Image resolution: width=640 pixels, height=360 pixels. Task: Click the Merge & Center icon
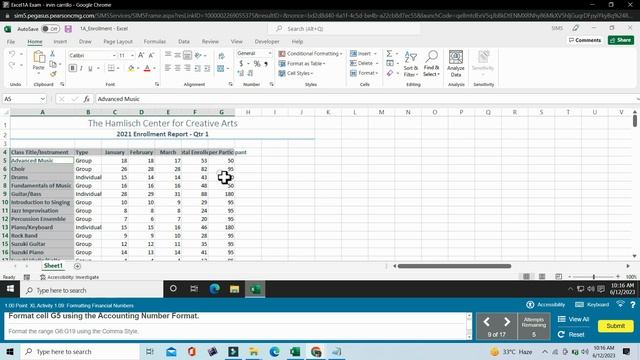point(221,69)
